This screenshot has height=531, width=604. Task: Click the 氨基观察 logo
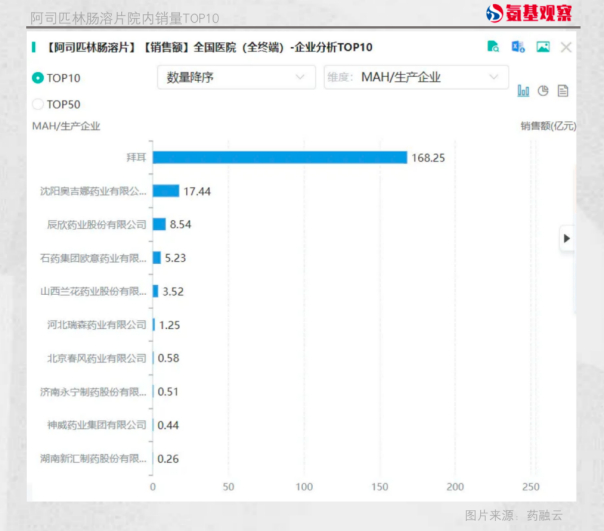pos(528,13)
